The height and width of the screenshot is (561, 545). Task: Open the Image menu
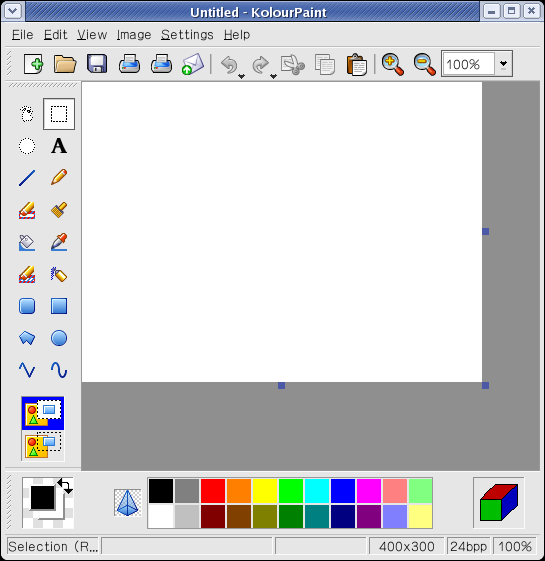click(134, 35)
